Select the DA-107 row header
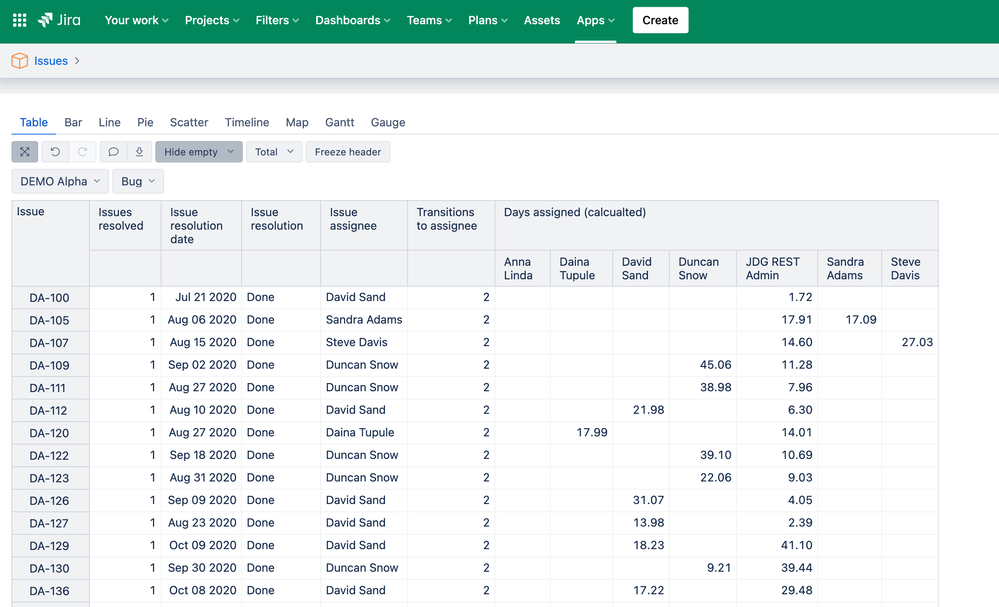 [50, 342]
